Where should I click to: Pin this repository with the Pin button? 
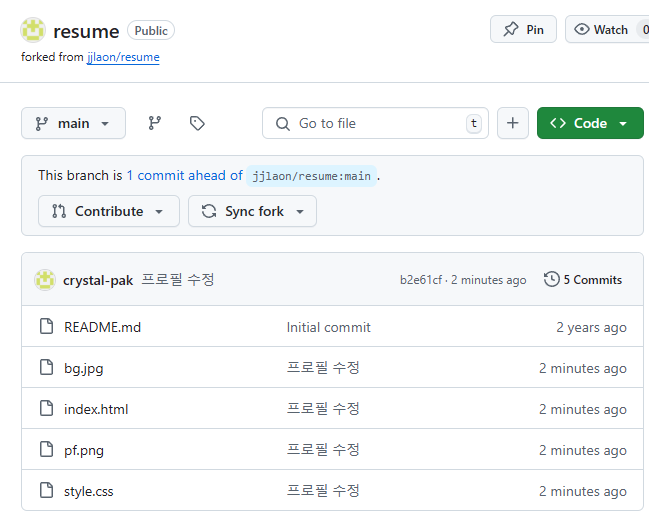[523, 29]
